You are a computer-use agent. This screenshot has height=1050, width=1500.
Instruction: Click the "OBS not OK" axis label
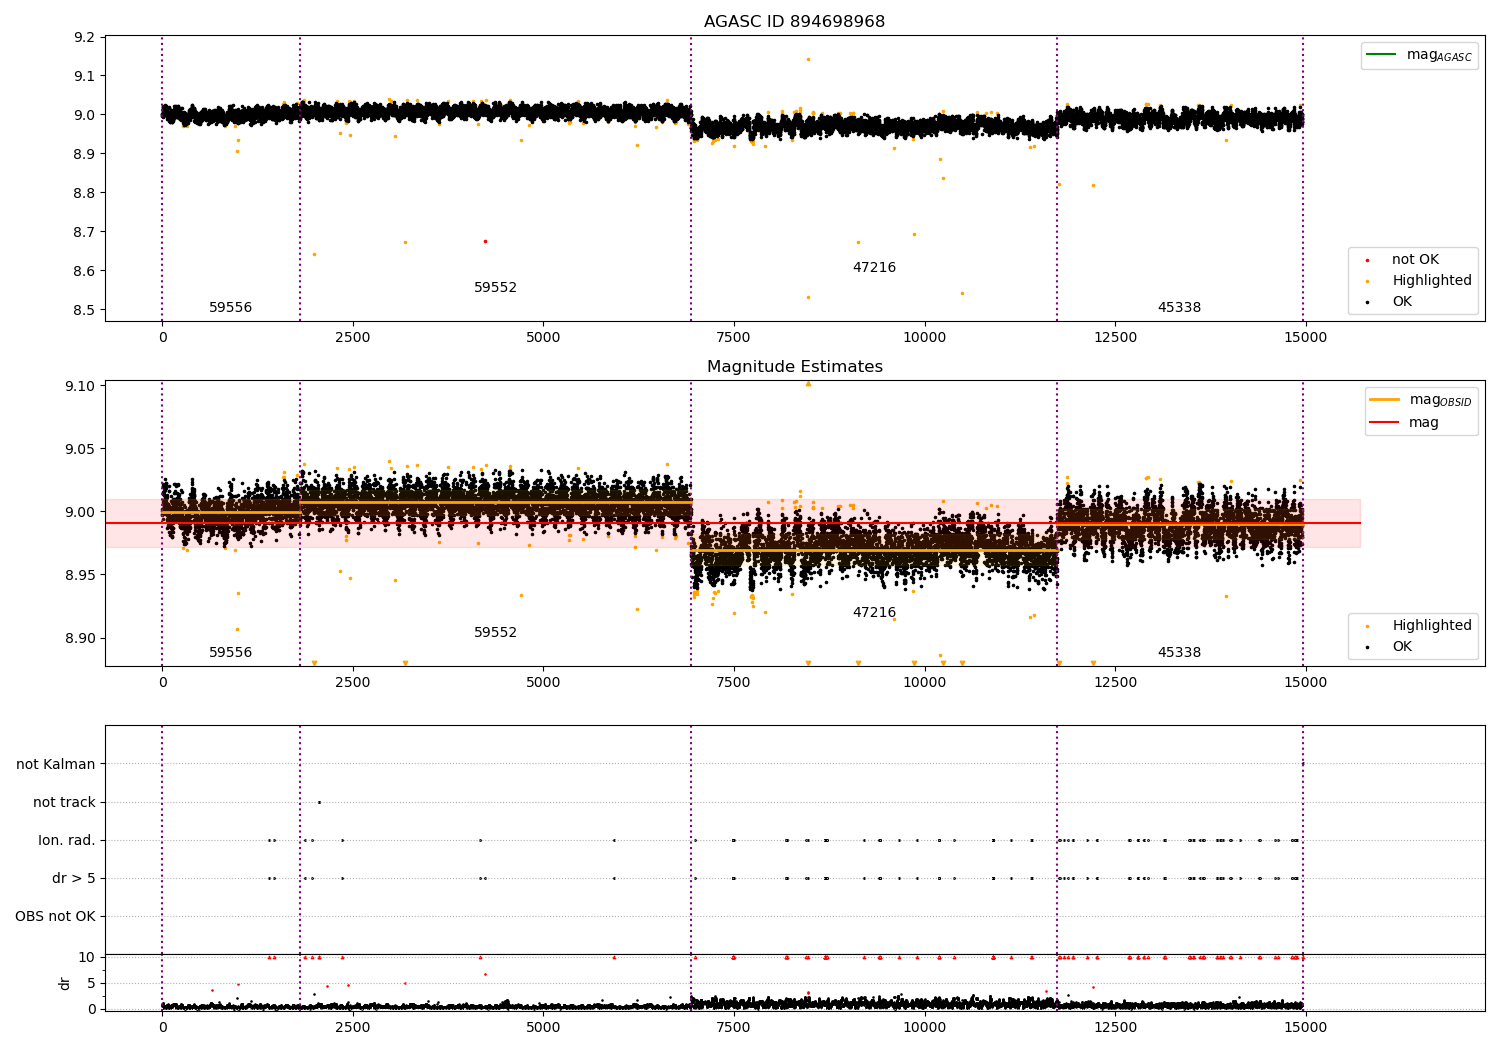(55, 916)
